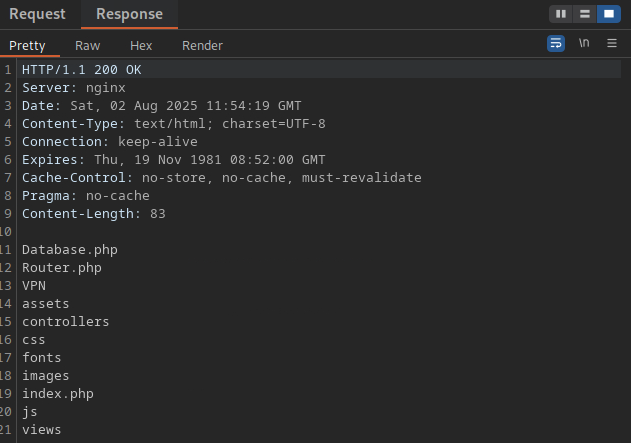Switch to Raw view
631x443 pixels.
coord(88,45)
